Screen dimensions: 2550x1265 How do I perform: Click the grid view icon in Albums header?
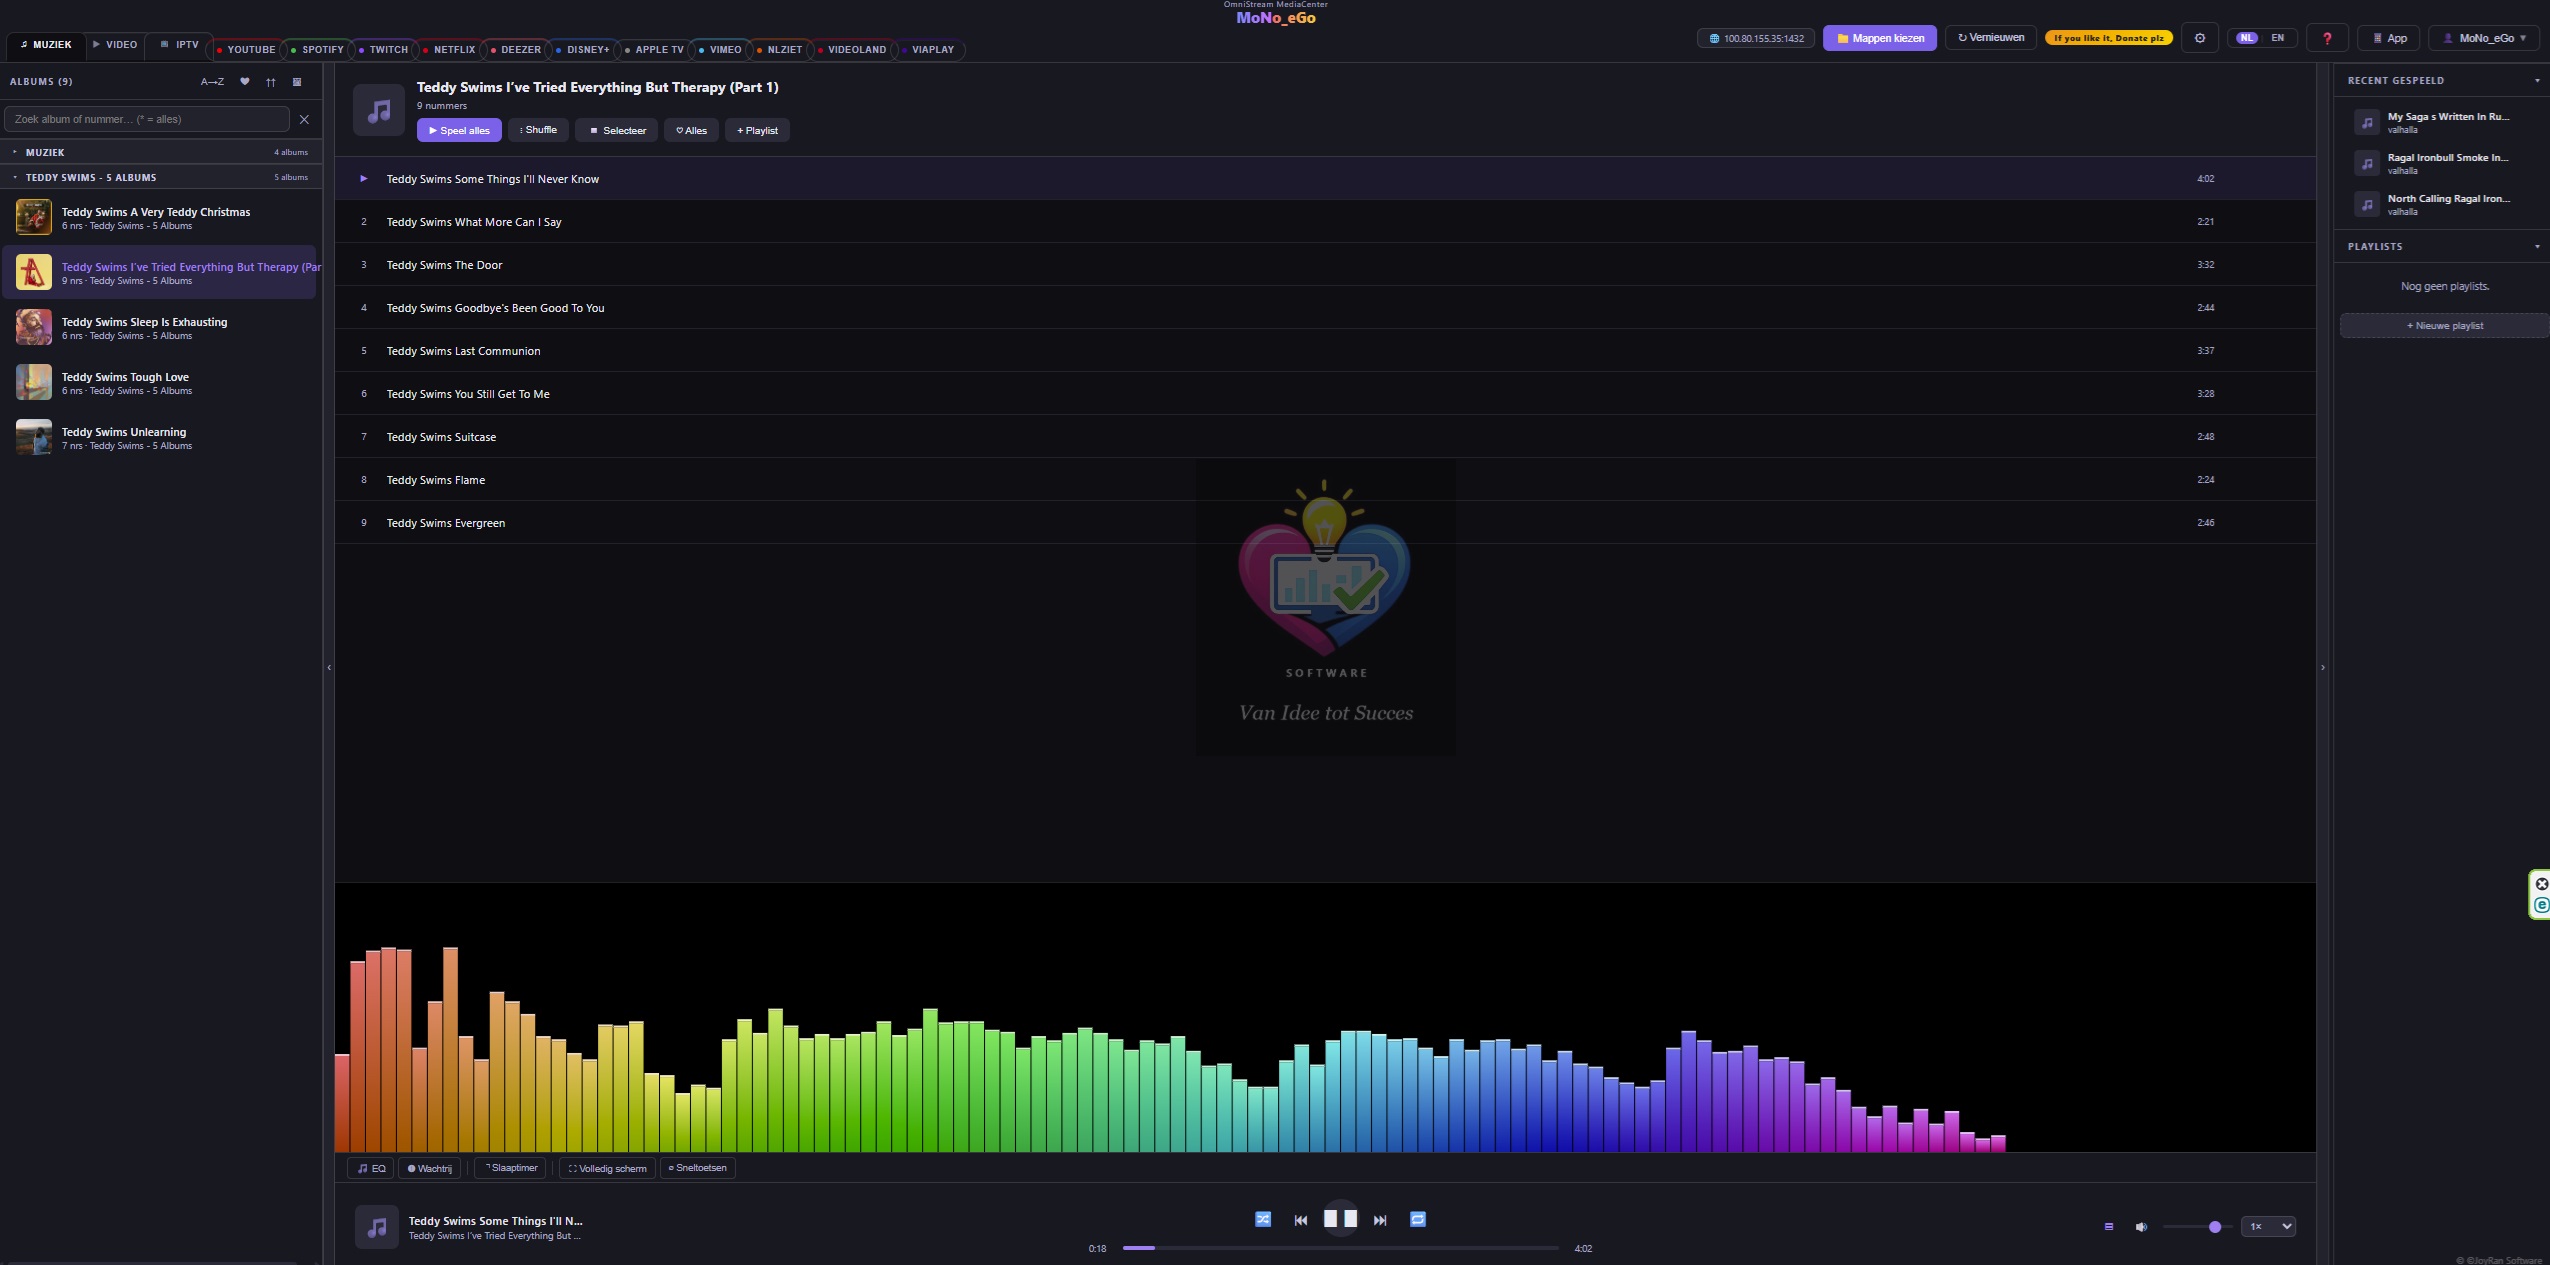pos(297,82)
